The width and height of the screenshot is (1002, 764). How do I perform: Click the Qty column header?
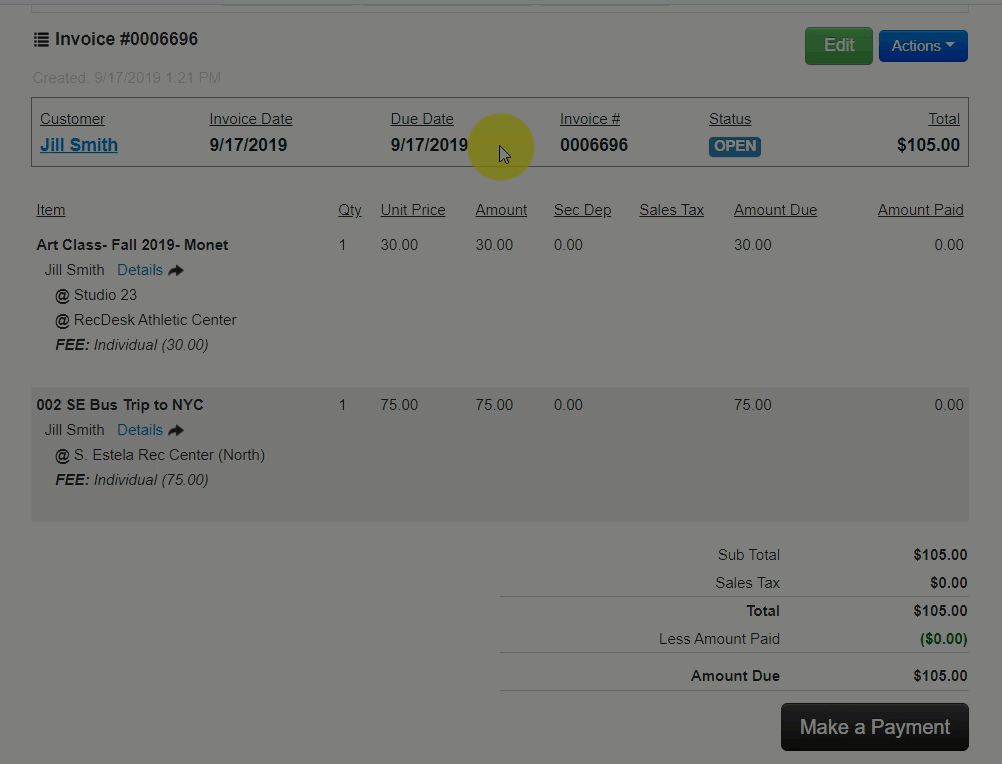[x=350, y=210]
